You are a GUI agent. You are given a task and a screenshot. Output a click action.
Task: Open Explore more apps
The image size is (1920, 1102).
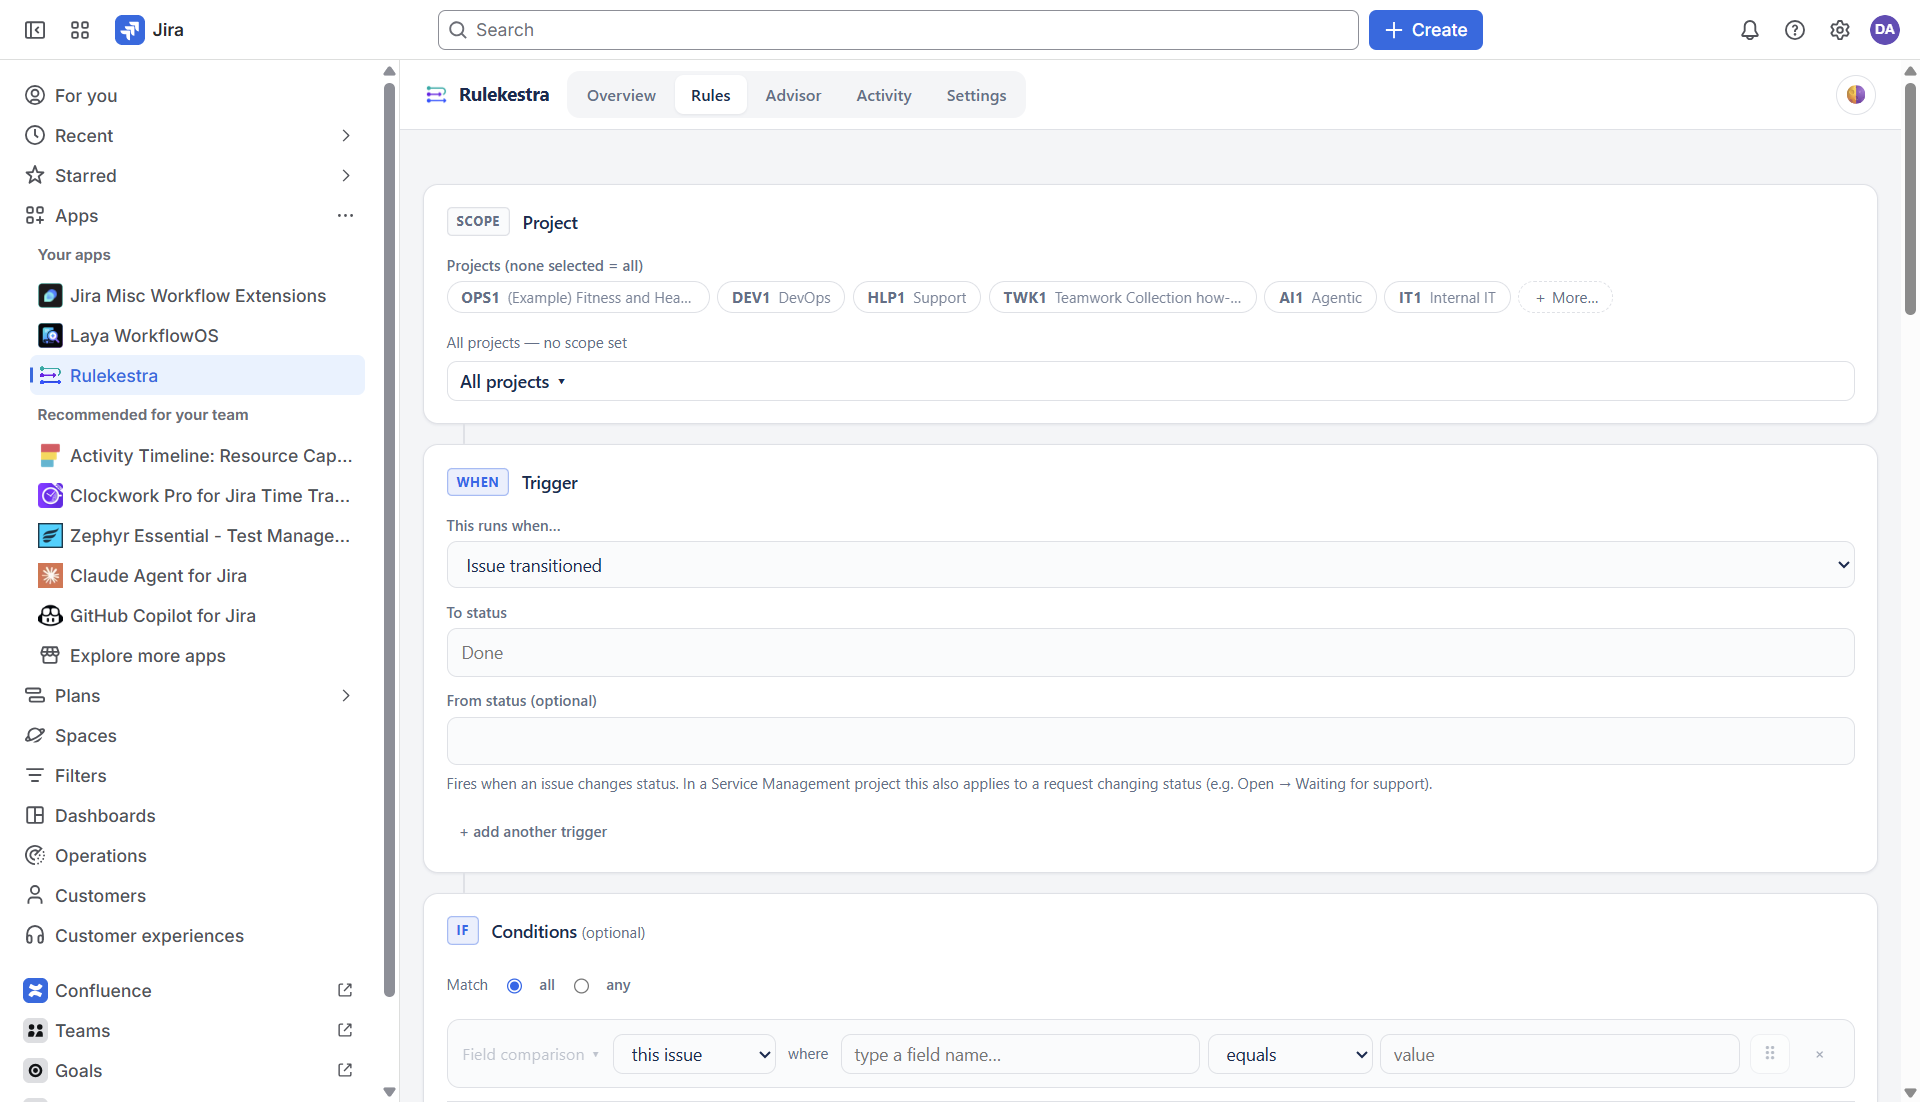197,656
